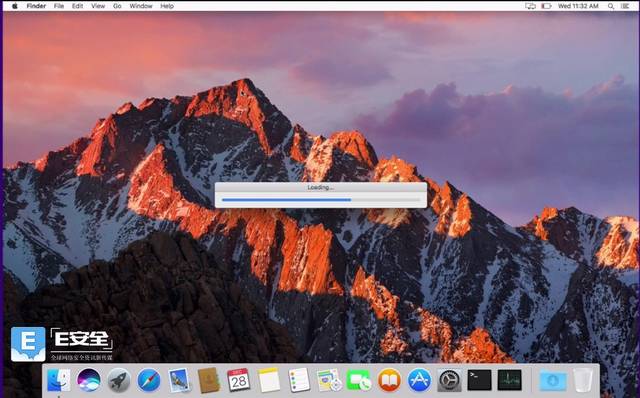Open the Contacts address book
The width and height of the screenshot is (640, 398).
tap(209, 380)
